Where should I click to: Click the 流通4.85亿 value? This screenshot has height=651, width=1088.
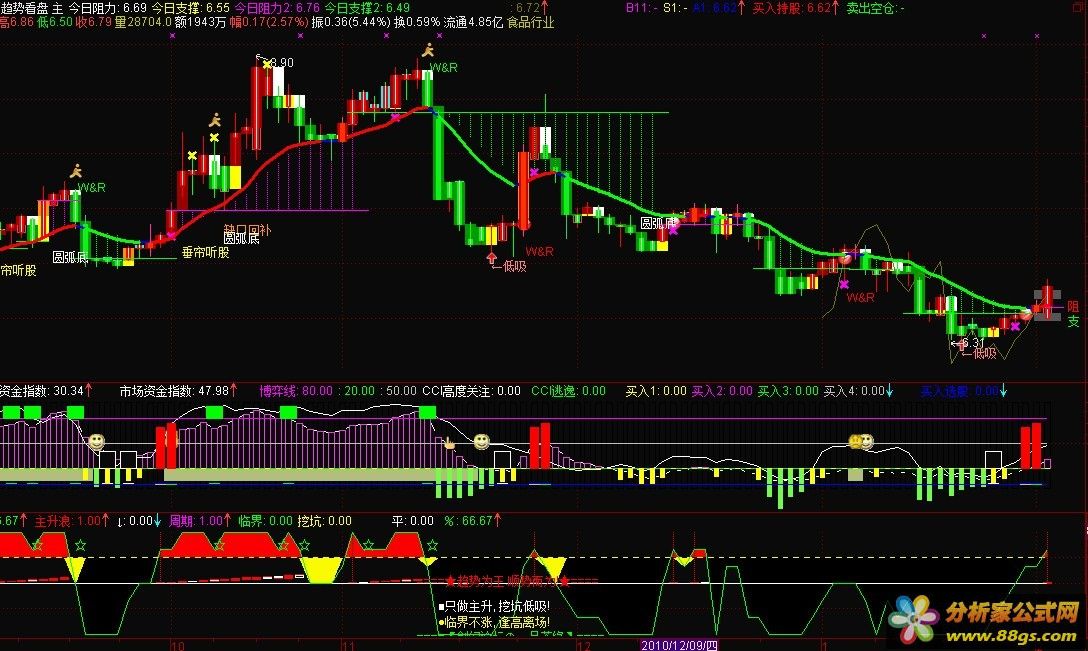point(473,22)
